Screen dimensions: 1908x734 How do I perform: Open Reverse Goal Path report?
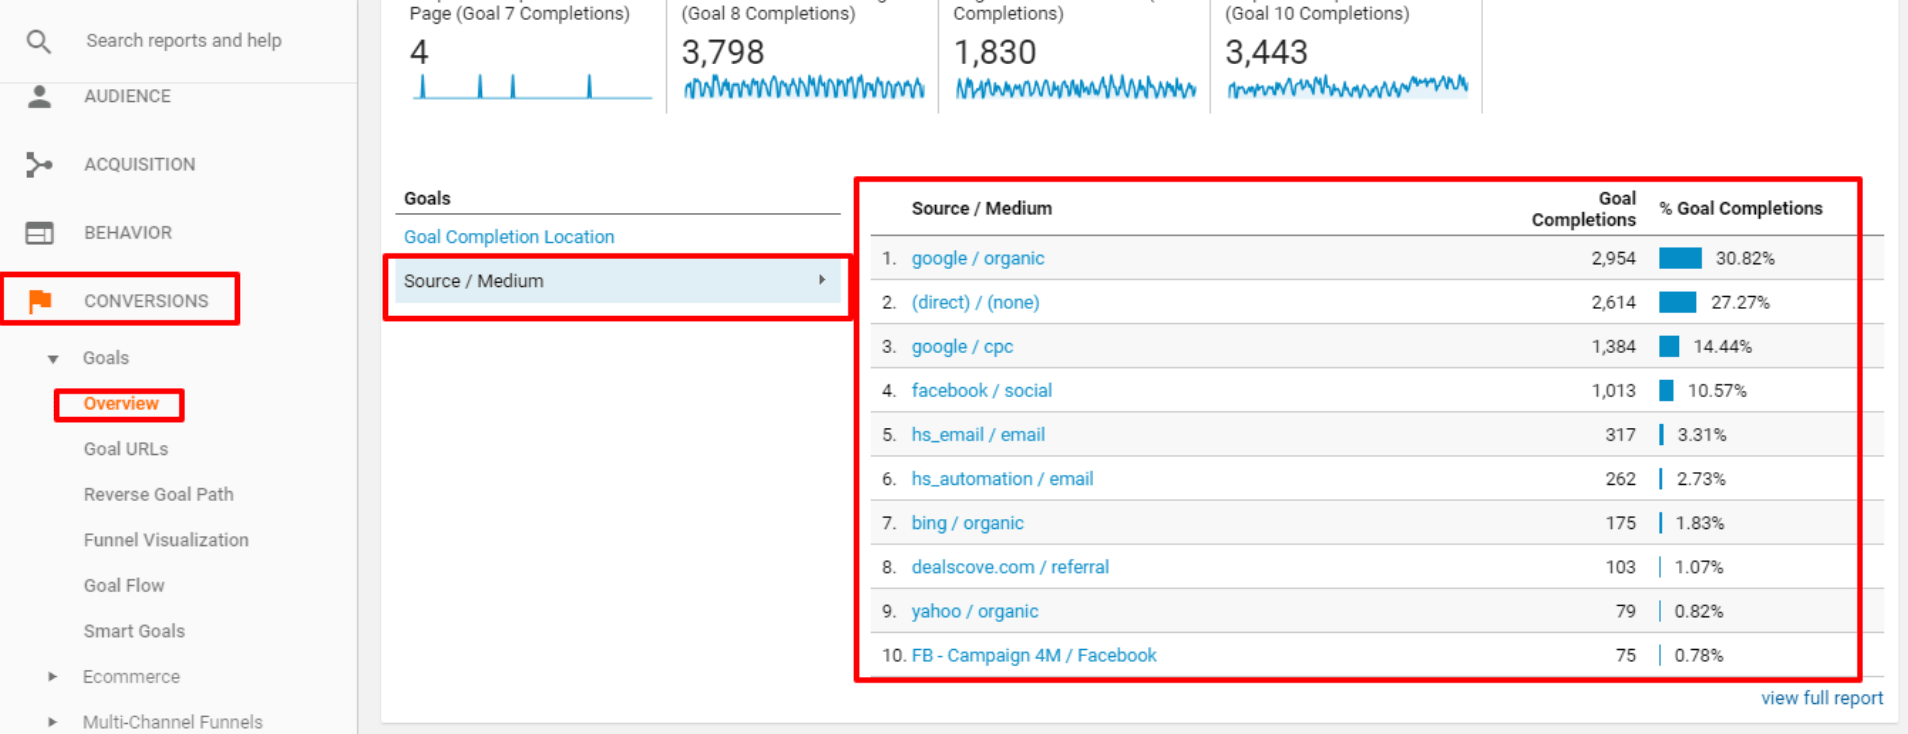(159, 494)
